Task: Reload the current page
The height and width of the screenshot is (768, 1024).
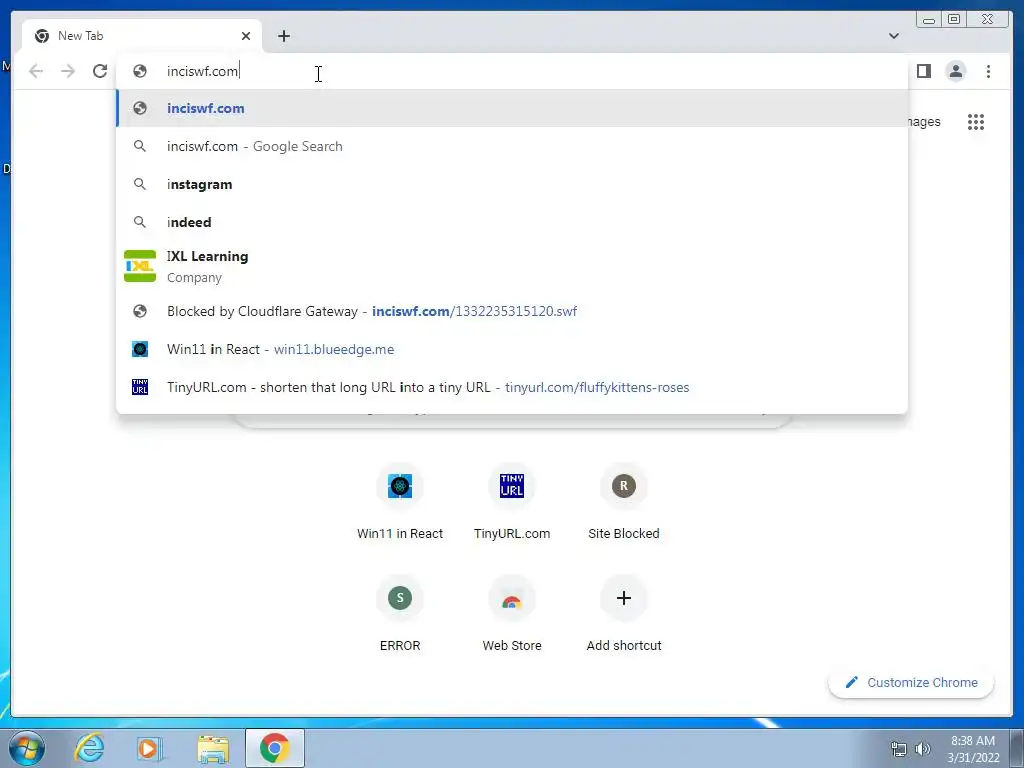Action: 100,71
